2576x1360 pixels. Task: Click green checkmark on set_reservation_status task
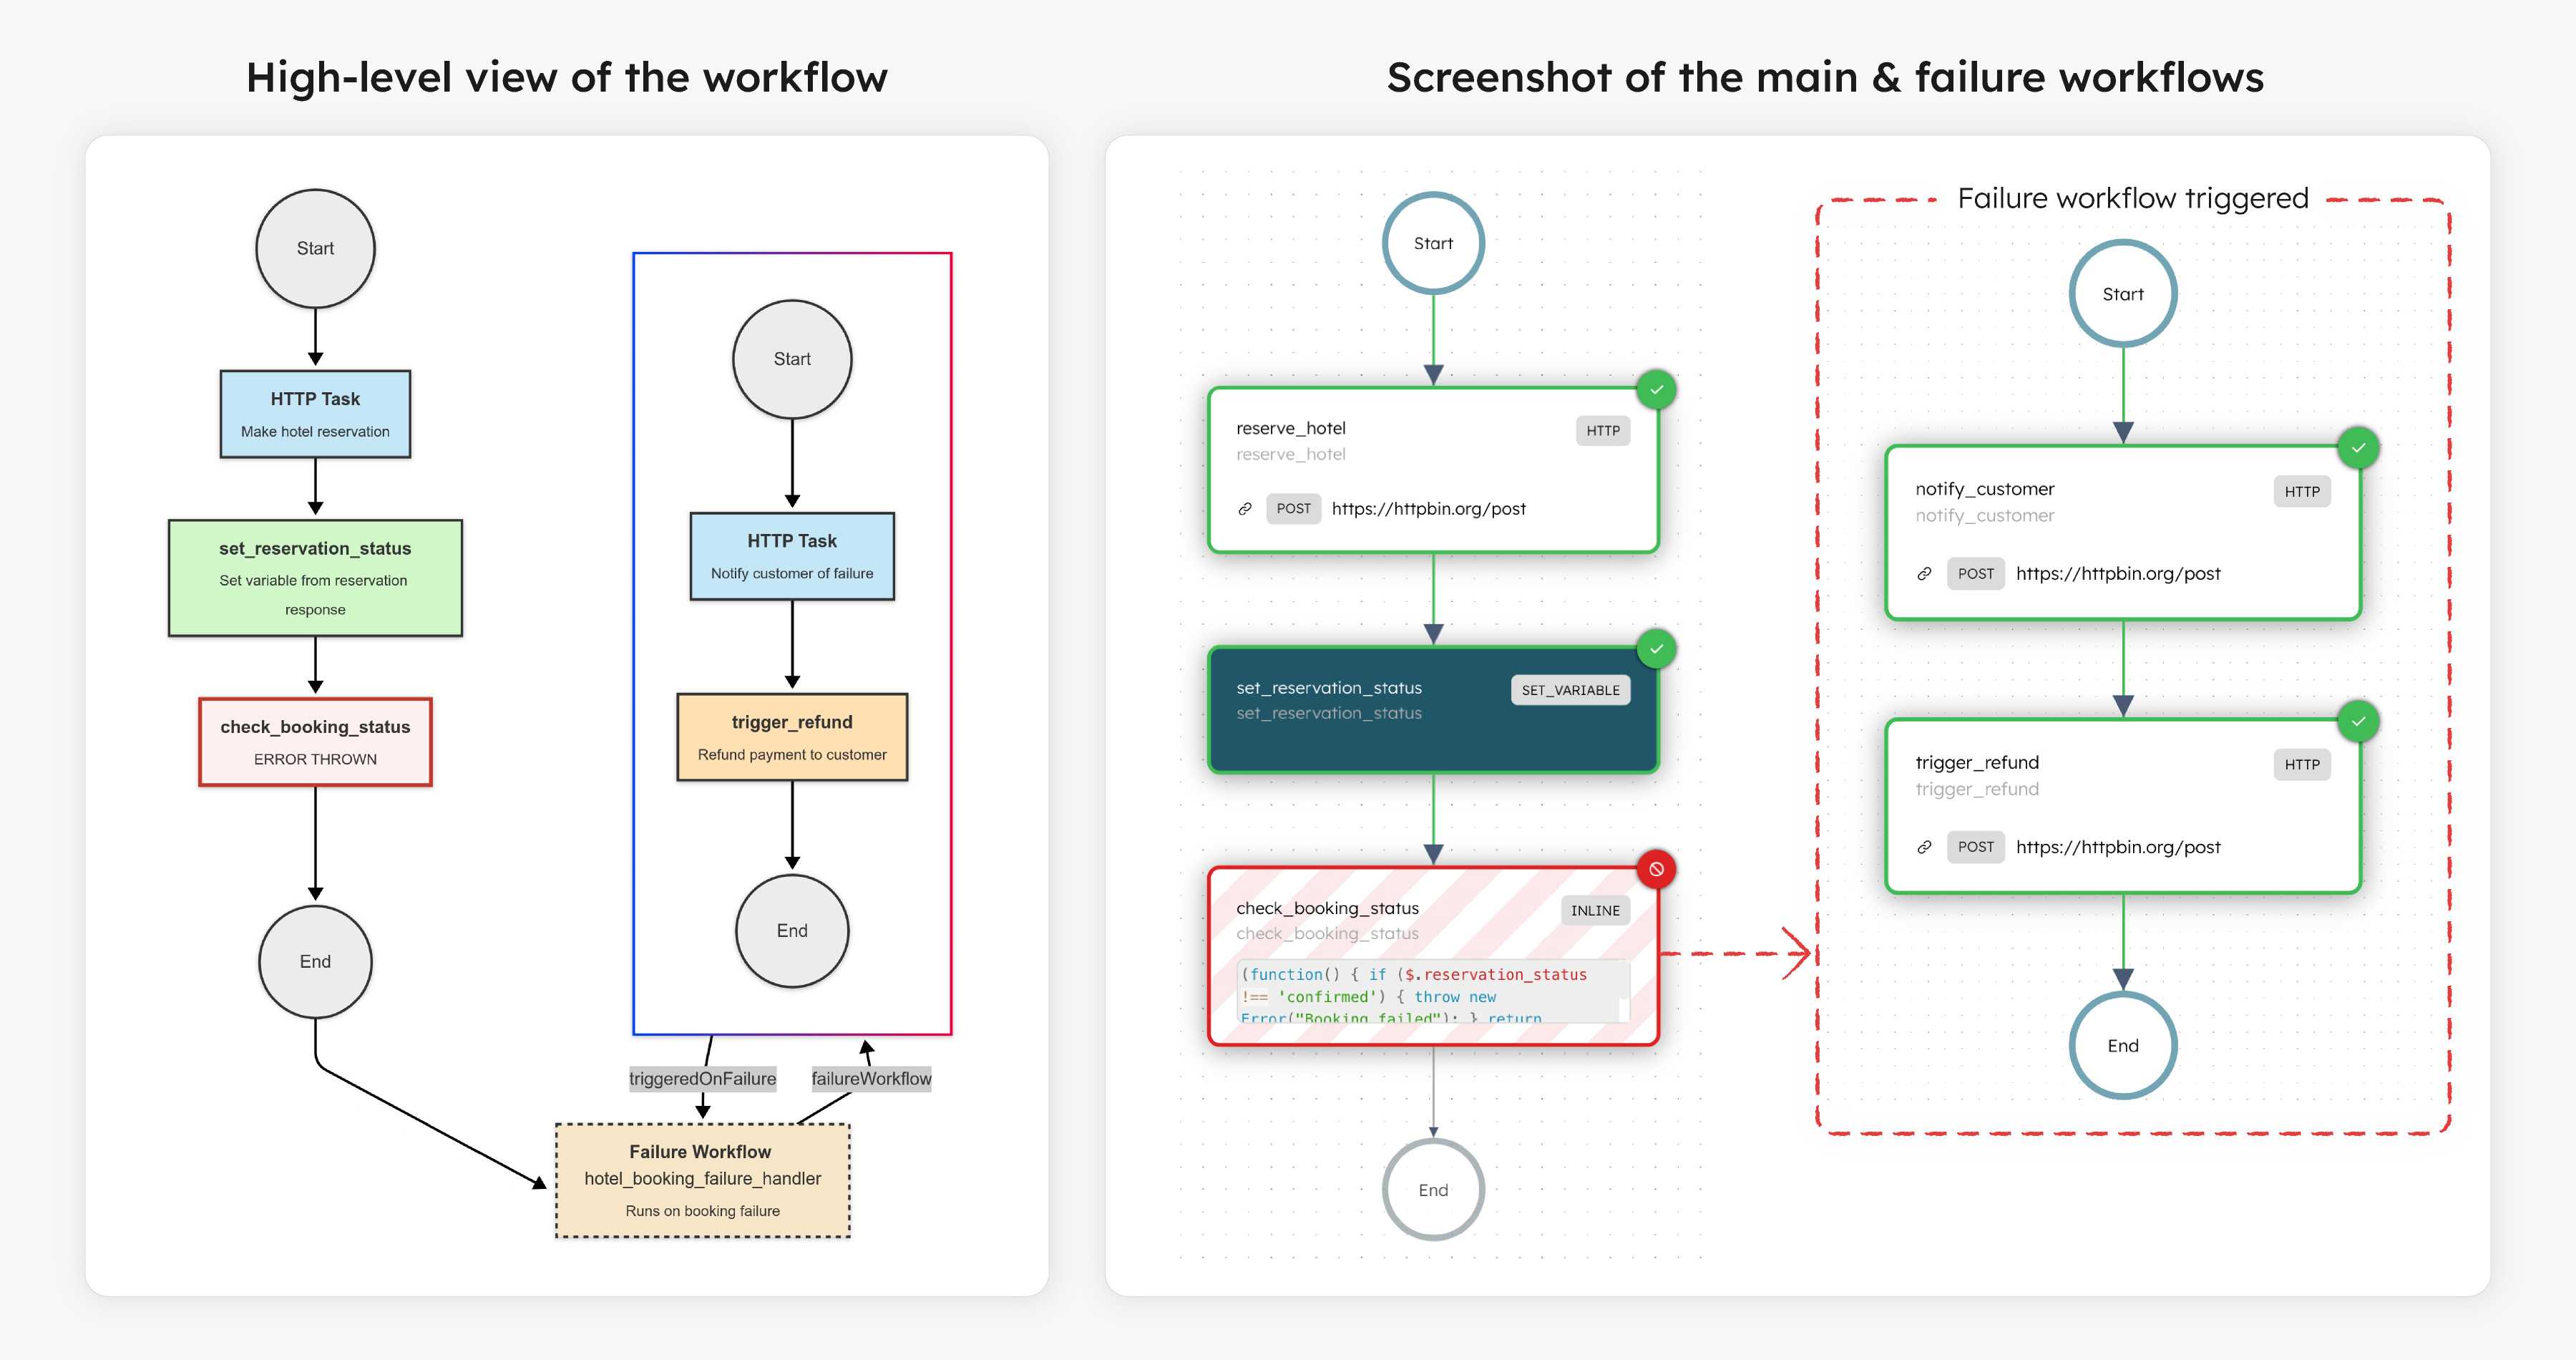pos(1656,649)
